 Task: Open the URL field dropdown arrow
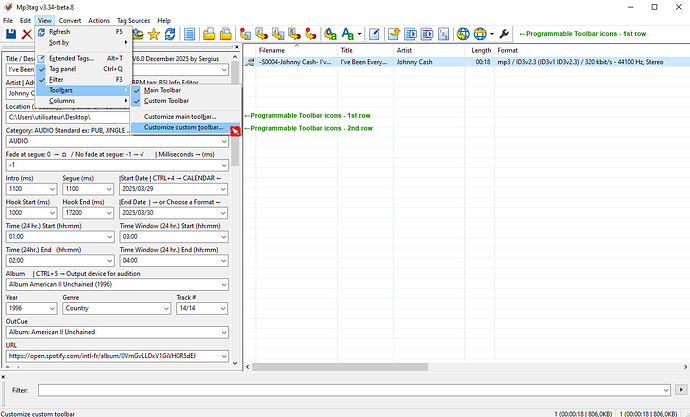(x=224, y=356)
